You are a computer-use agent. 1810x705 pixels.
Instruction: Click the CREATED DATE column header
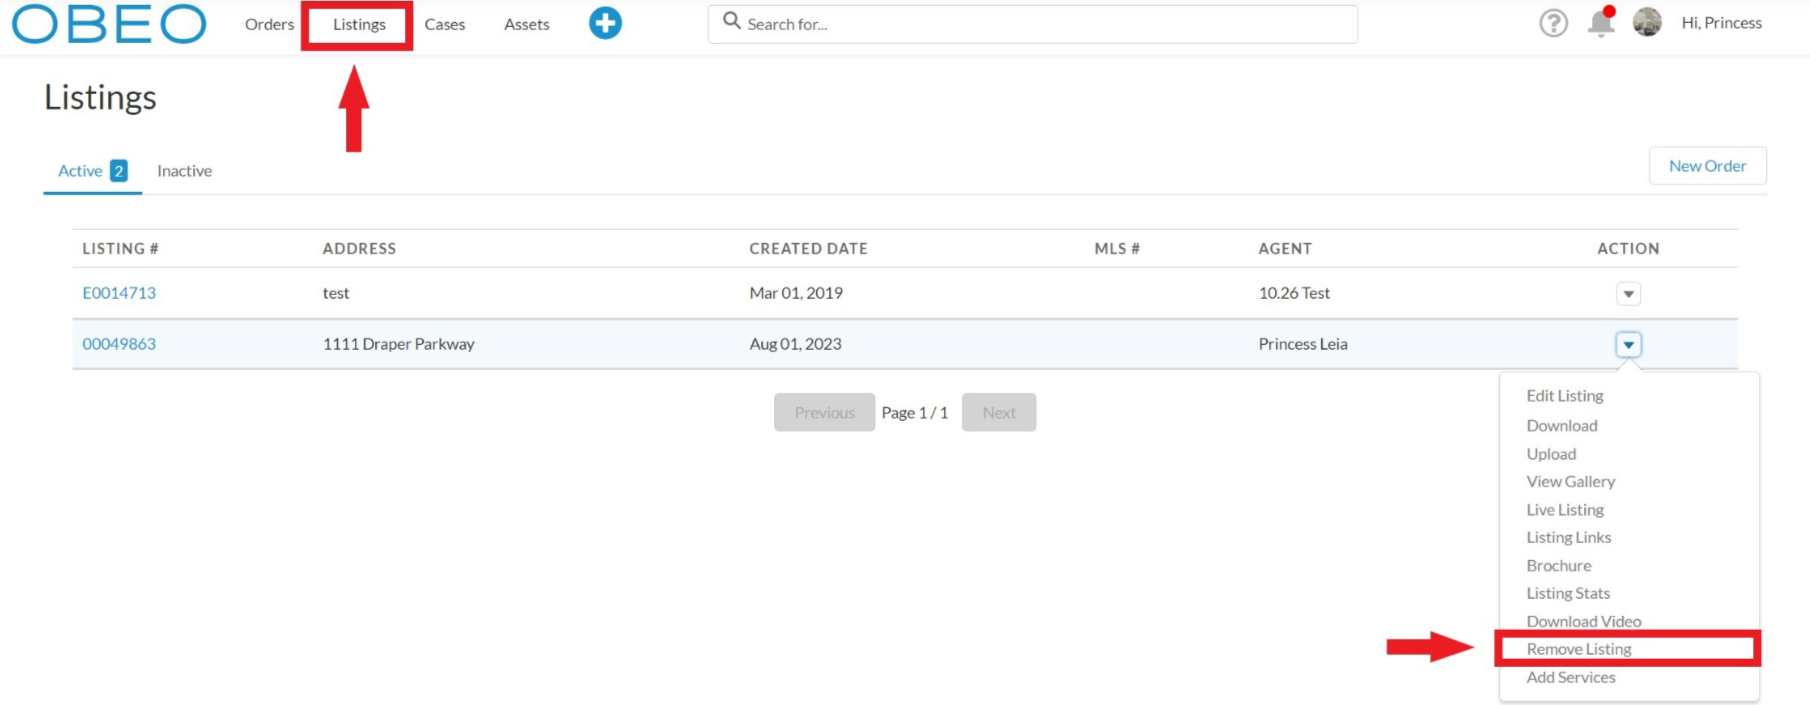(808, 249)
